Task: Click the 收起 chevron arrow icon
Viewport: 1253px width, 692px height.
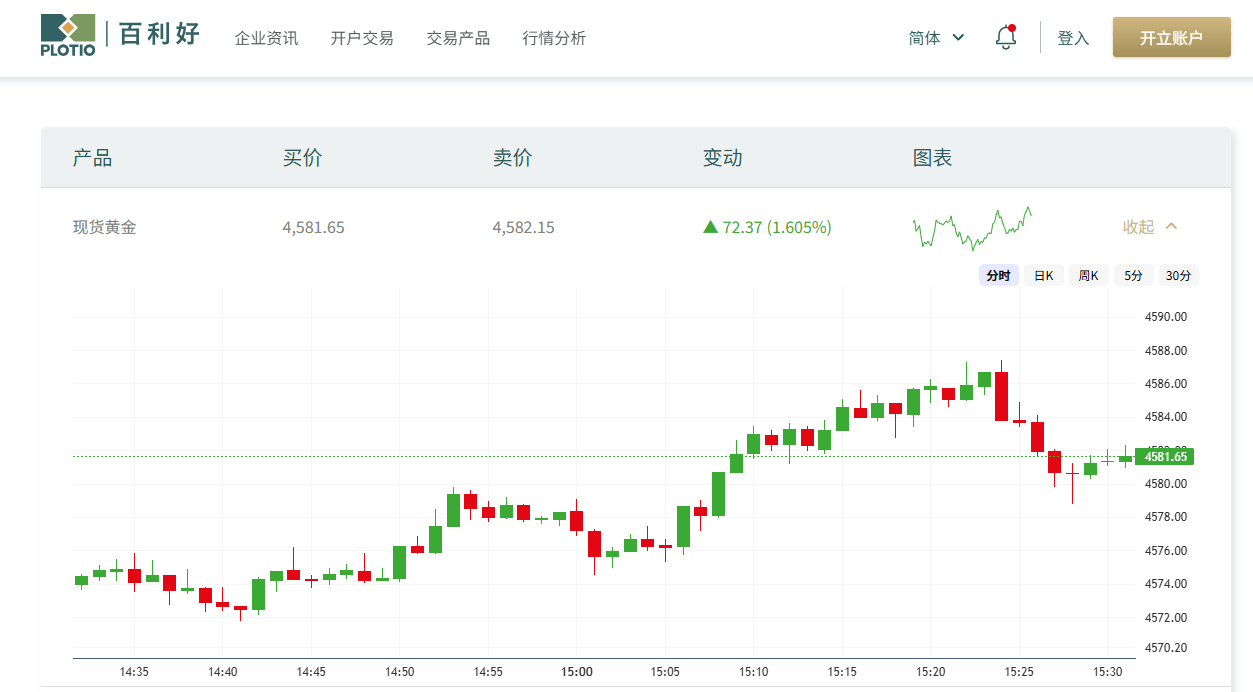Action: [1172, 227]
